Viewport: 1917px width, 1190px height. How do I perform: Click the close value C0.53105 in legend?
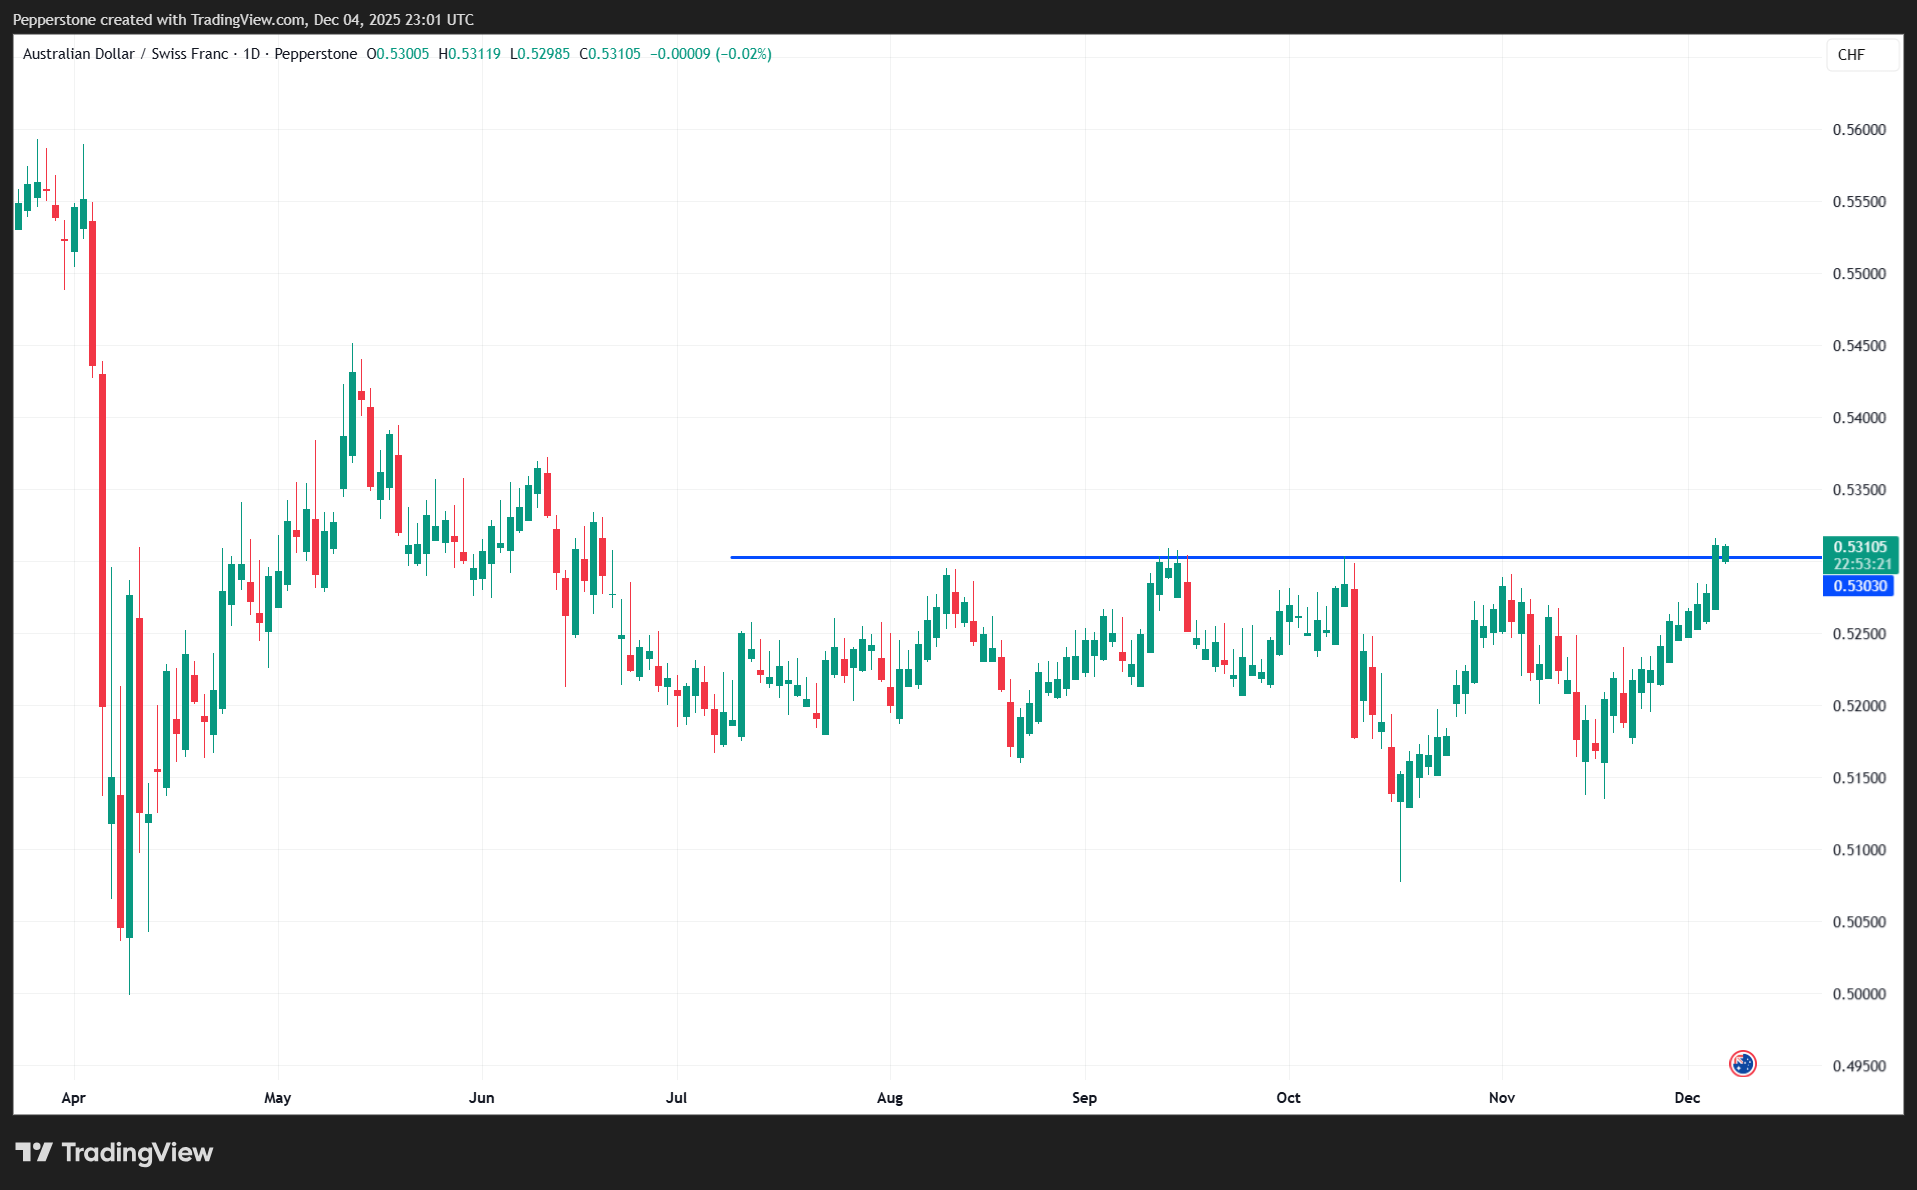(610, 54)
